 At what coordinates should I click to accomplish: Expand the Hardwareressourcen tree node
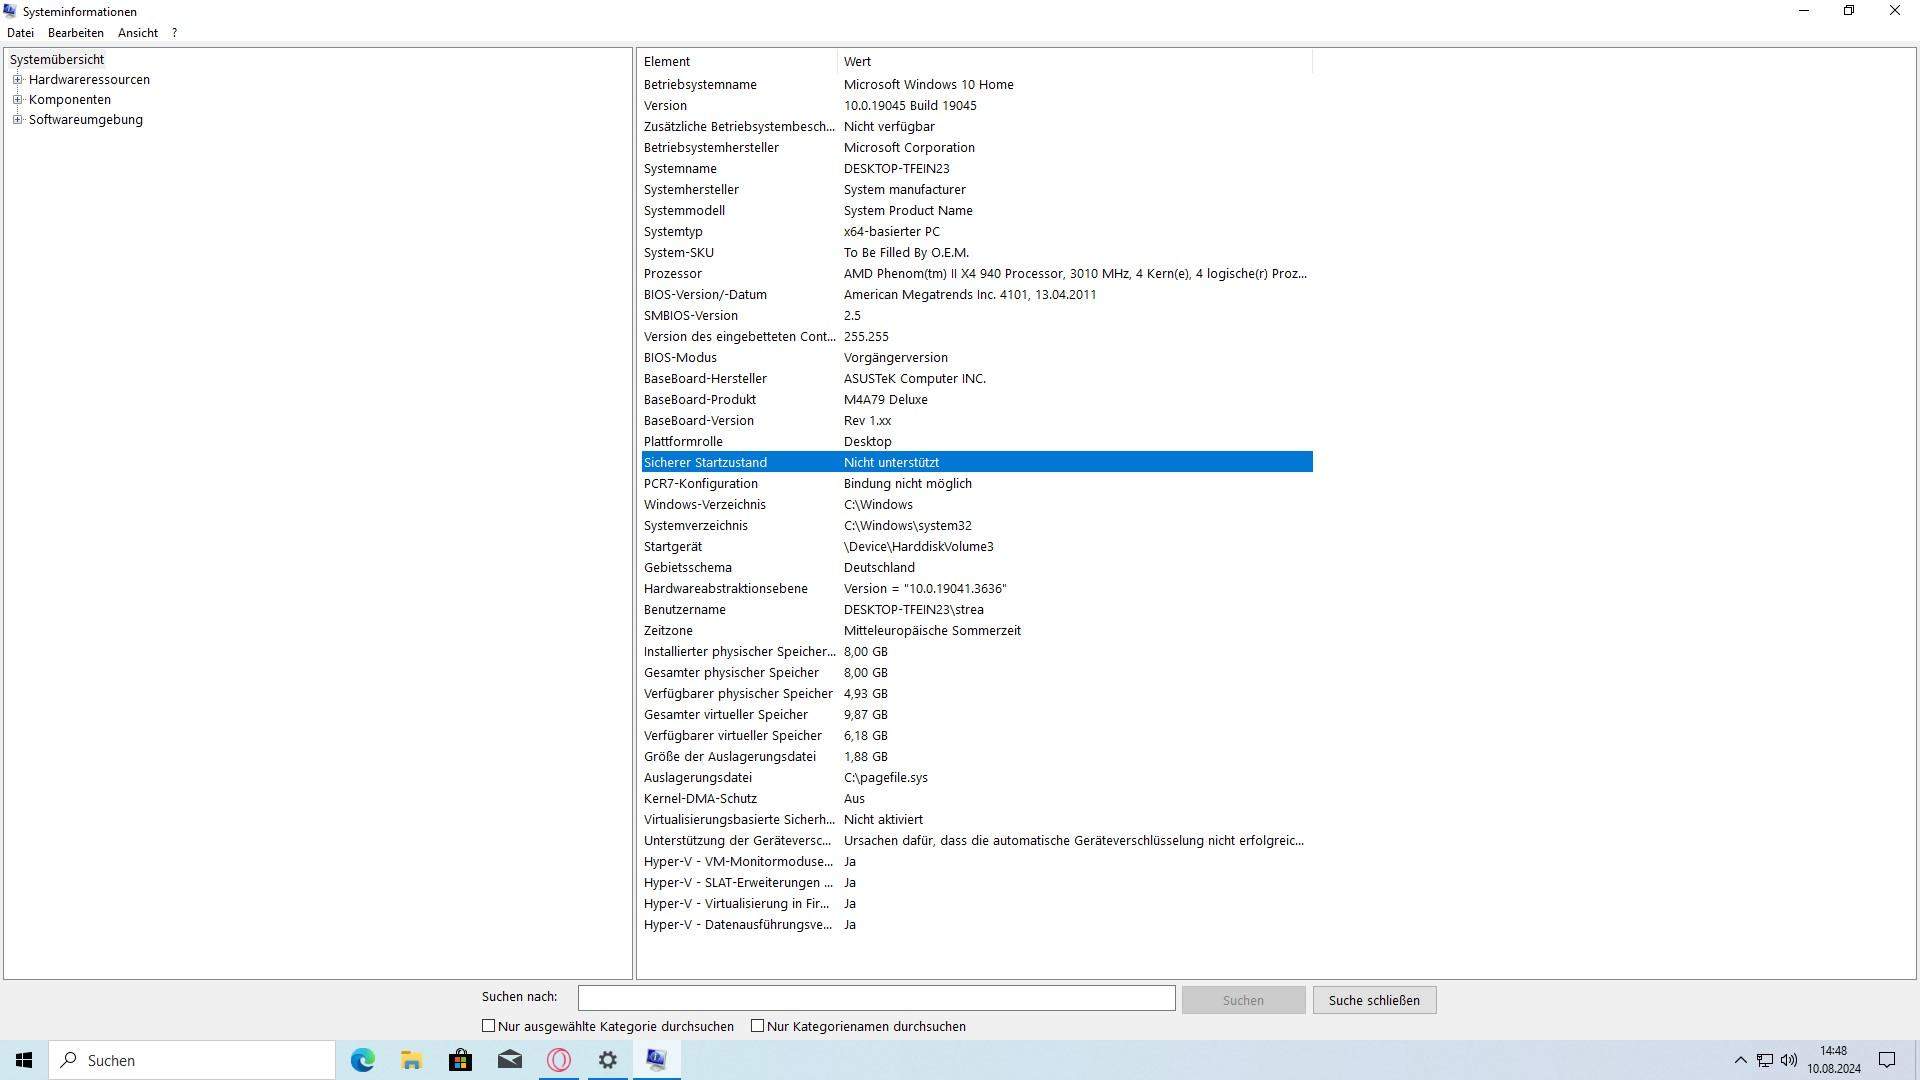(x=17, y=79)
